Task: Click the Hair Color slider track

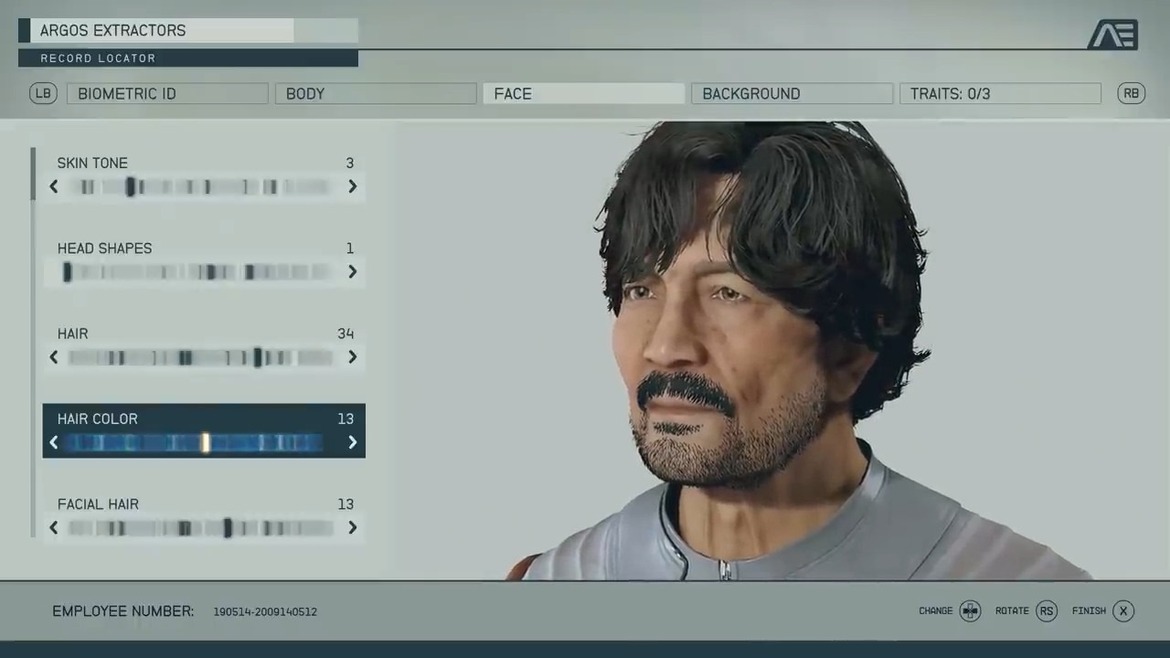Action: tap(195, 442)
